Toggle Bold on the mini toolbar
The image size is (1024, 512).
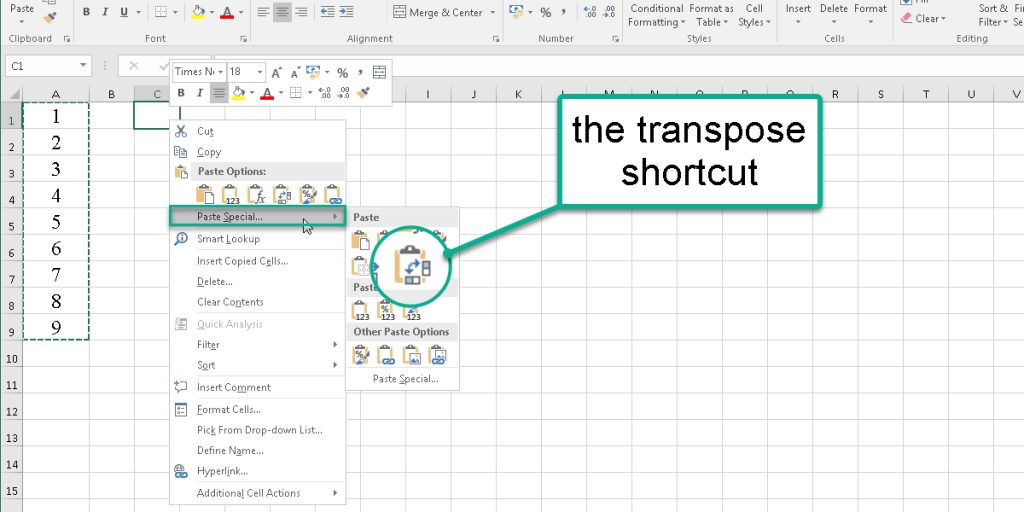point(182,93)
